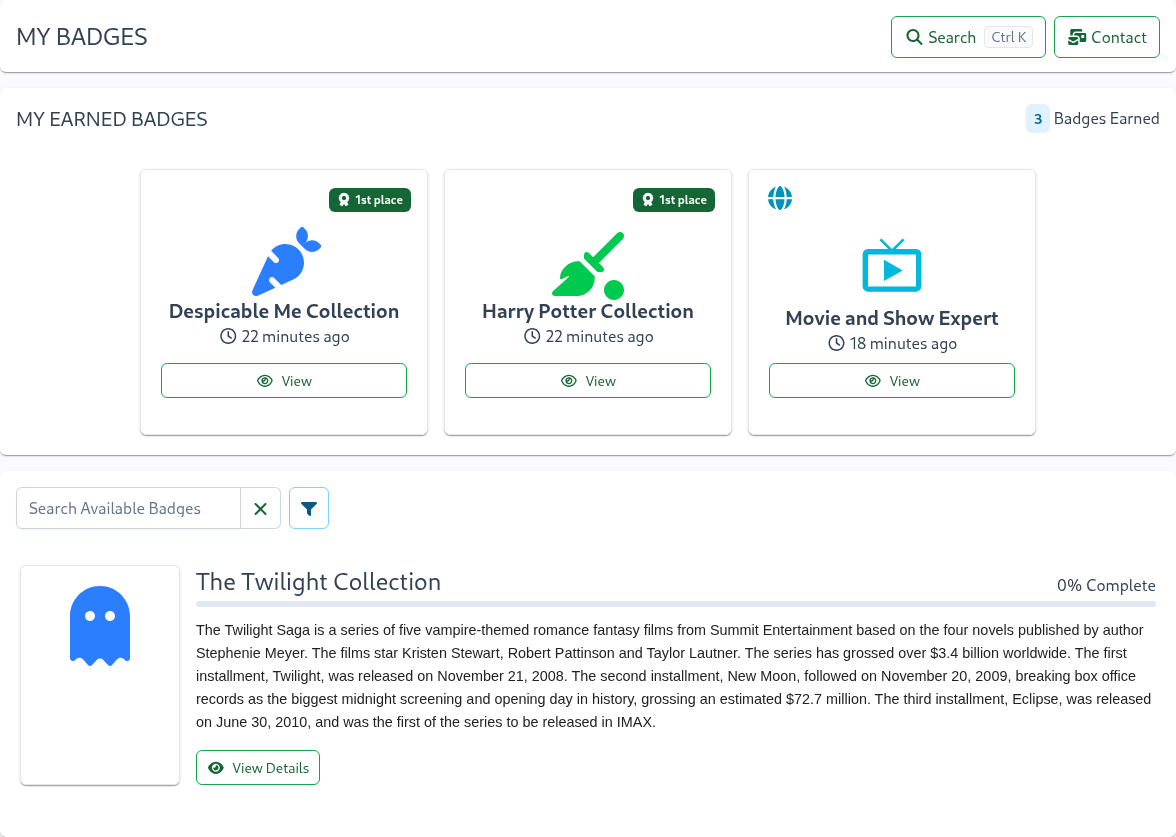The height and width of the screenshot is (837, 1176).
Task: Click the 1st place ribbon on Harry Potter
Action: 674,200
